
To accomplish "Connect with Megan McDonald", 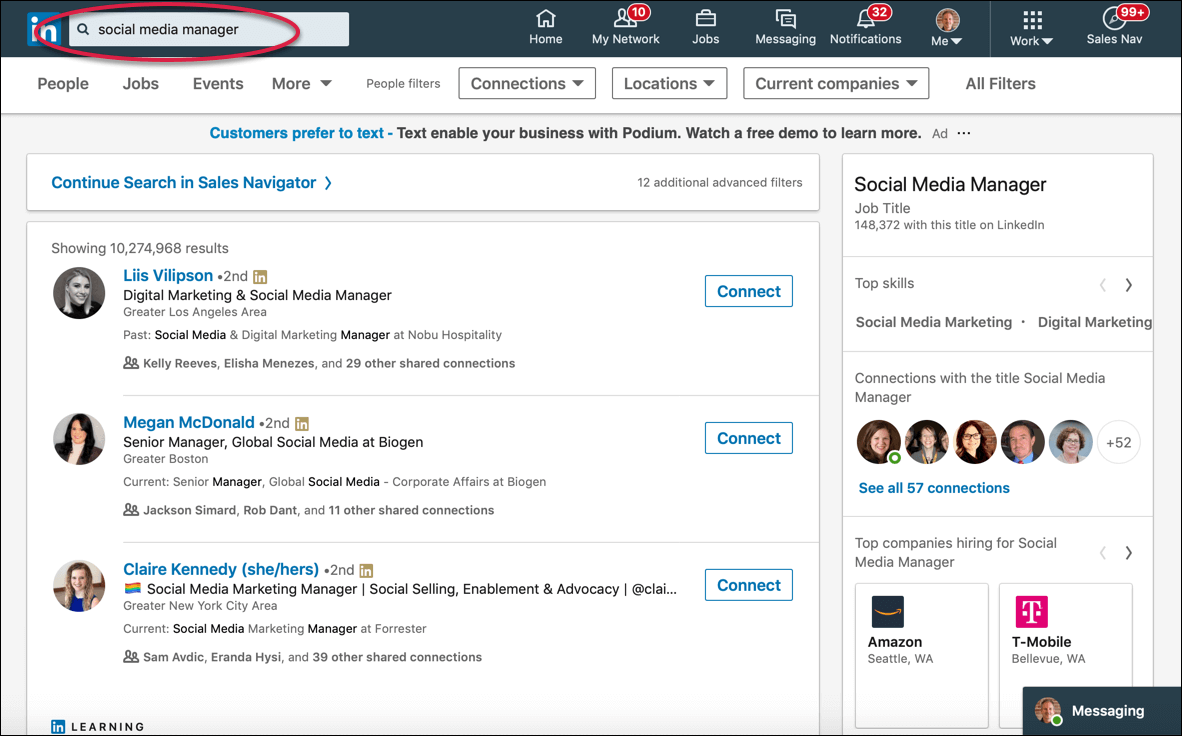I will 749,438.
